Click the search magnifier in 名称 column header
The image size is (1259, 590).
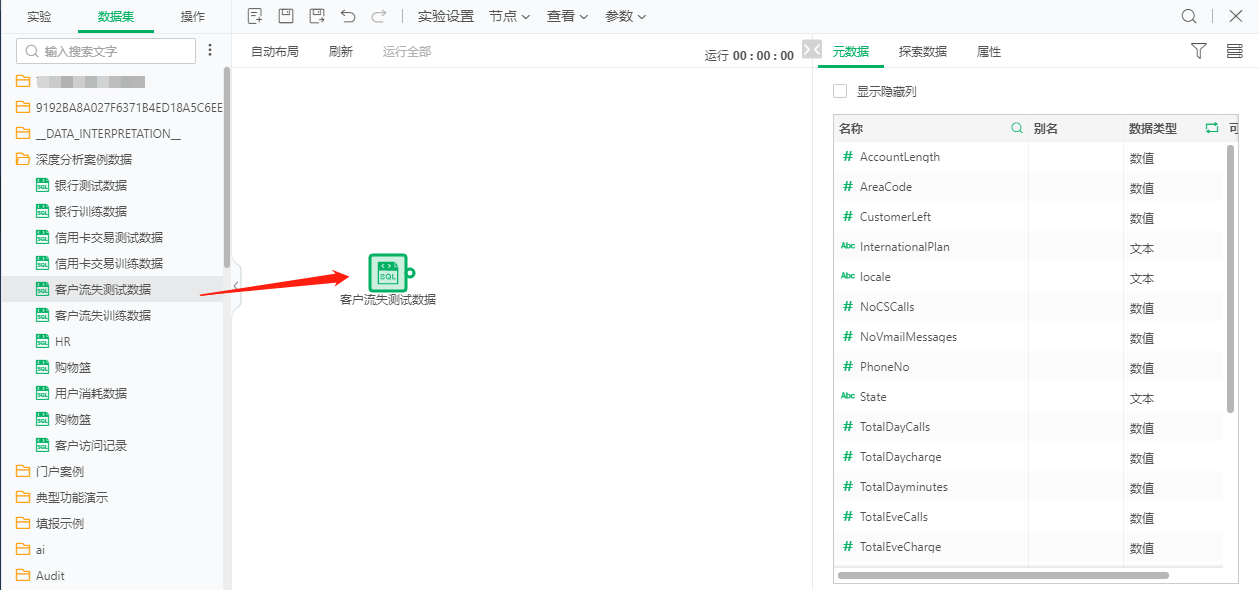point(1017,128)
